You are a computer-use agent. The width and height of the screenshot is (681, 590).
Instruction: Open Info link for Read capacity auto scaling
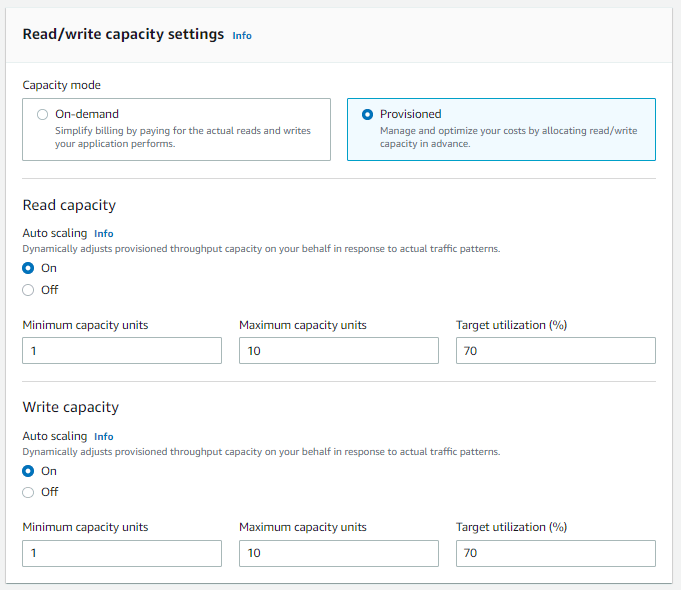pos(103,233)
